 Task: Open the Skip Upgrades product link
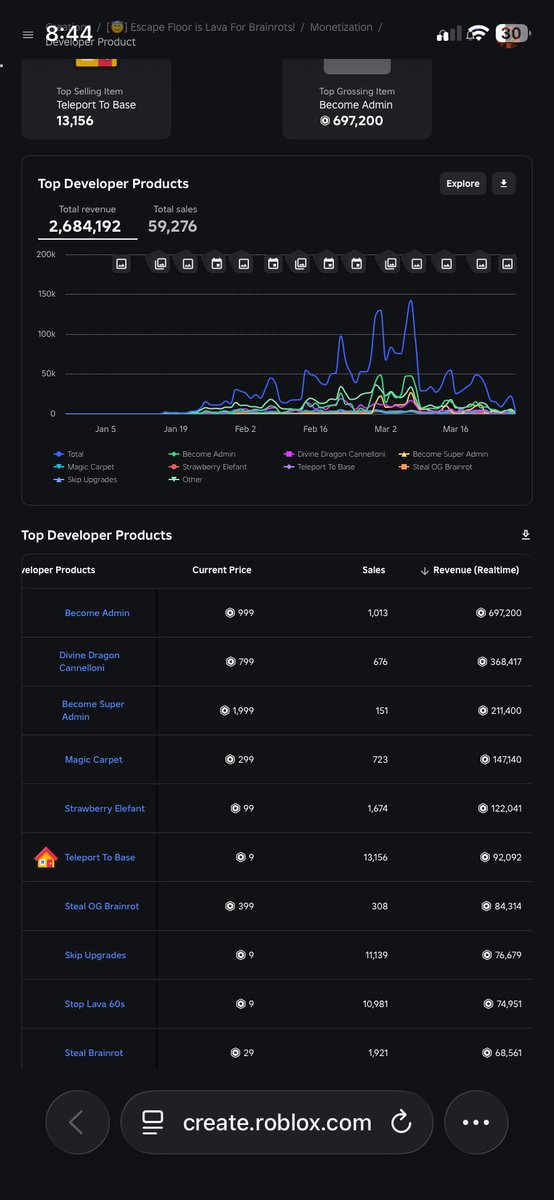pyautogui.click(x=95, y=955)
